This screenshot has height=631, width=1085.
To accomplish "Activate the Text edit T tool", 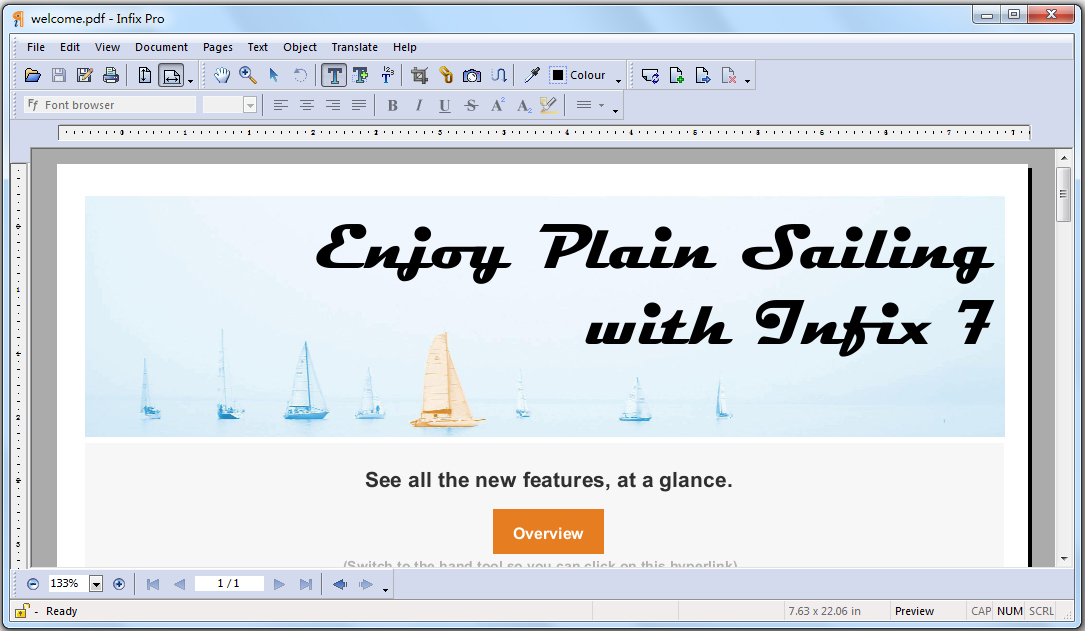I will point(334,75).
